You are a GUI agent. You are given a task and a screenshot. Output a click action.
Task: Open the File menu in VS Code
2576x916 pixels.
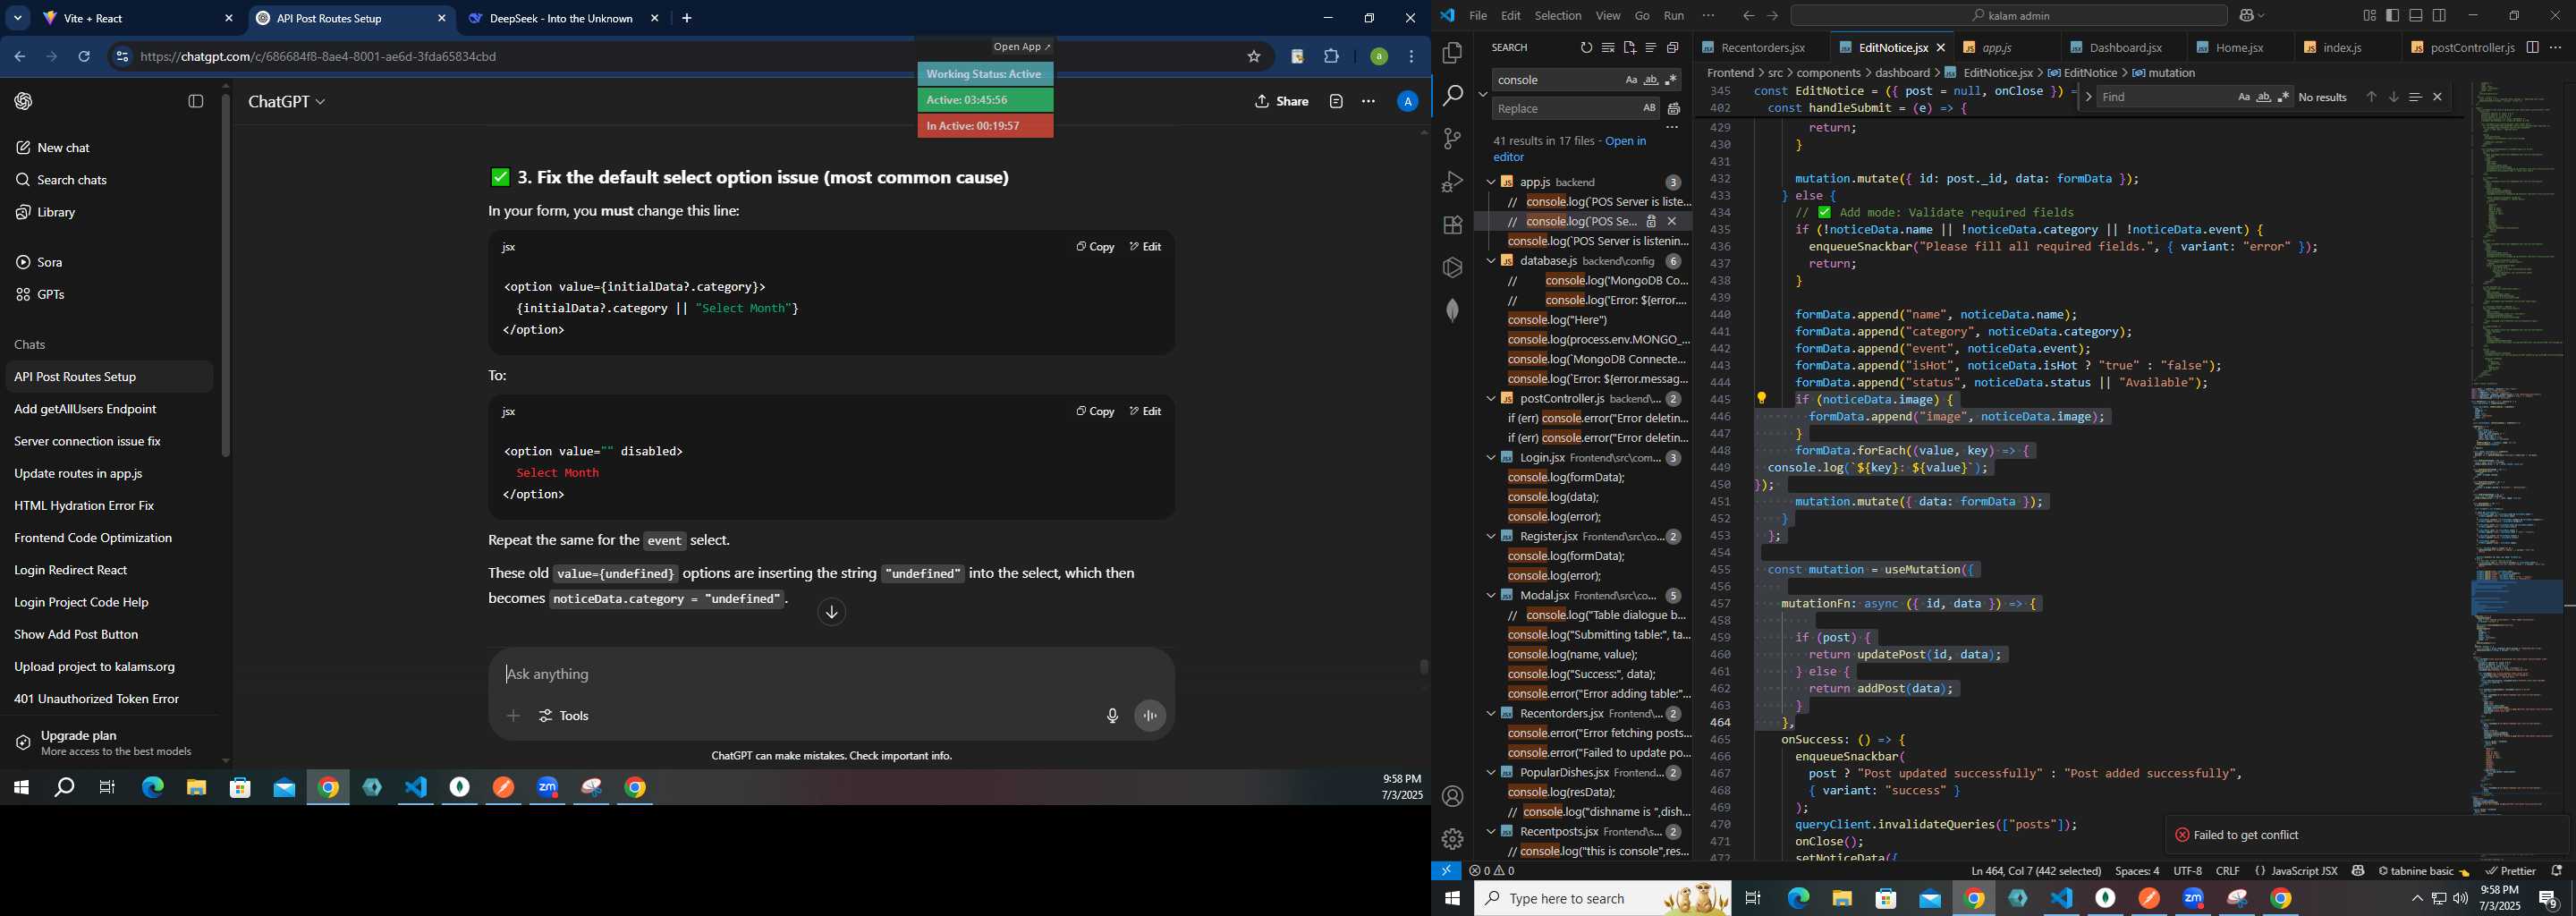(x=1478, y=16)
